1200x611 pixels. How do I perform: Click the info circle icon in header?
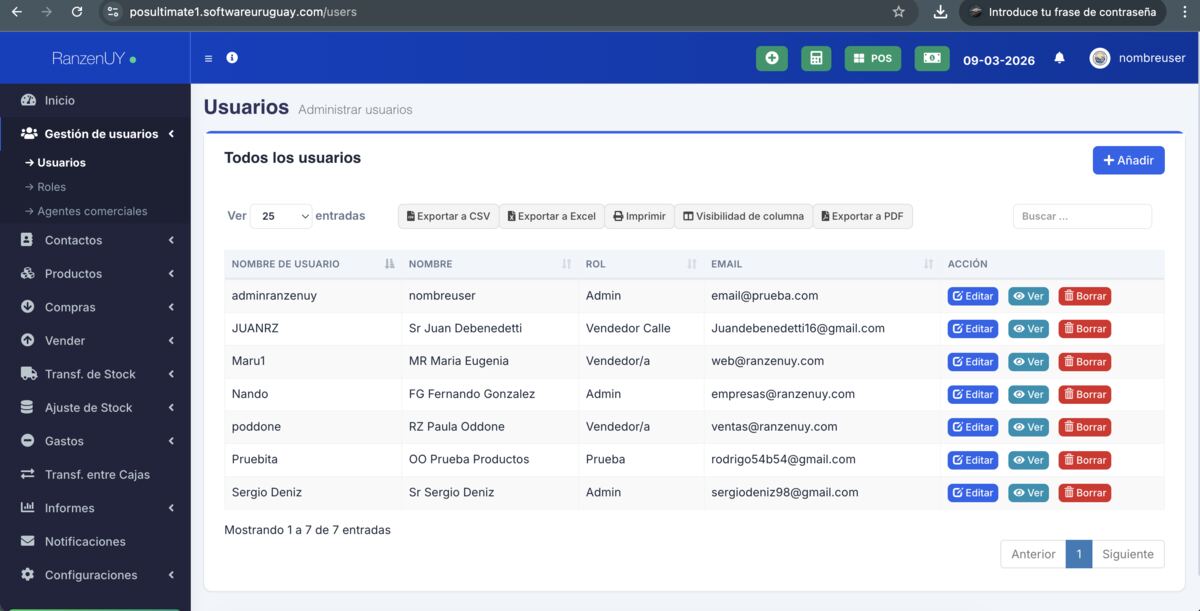232,58
